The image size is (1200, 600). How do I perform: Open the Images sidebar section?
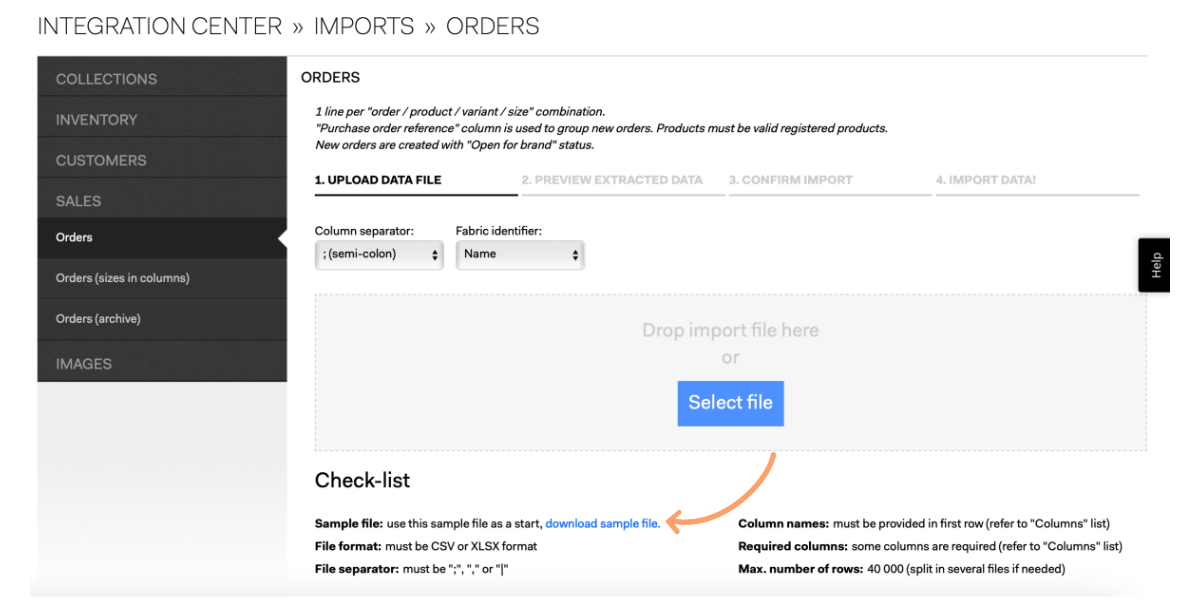[x=162, y=363]
